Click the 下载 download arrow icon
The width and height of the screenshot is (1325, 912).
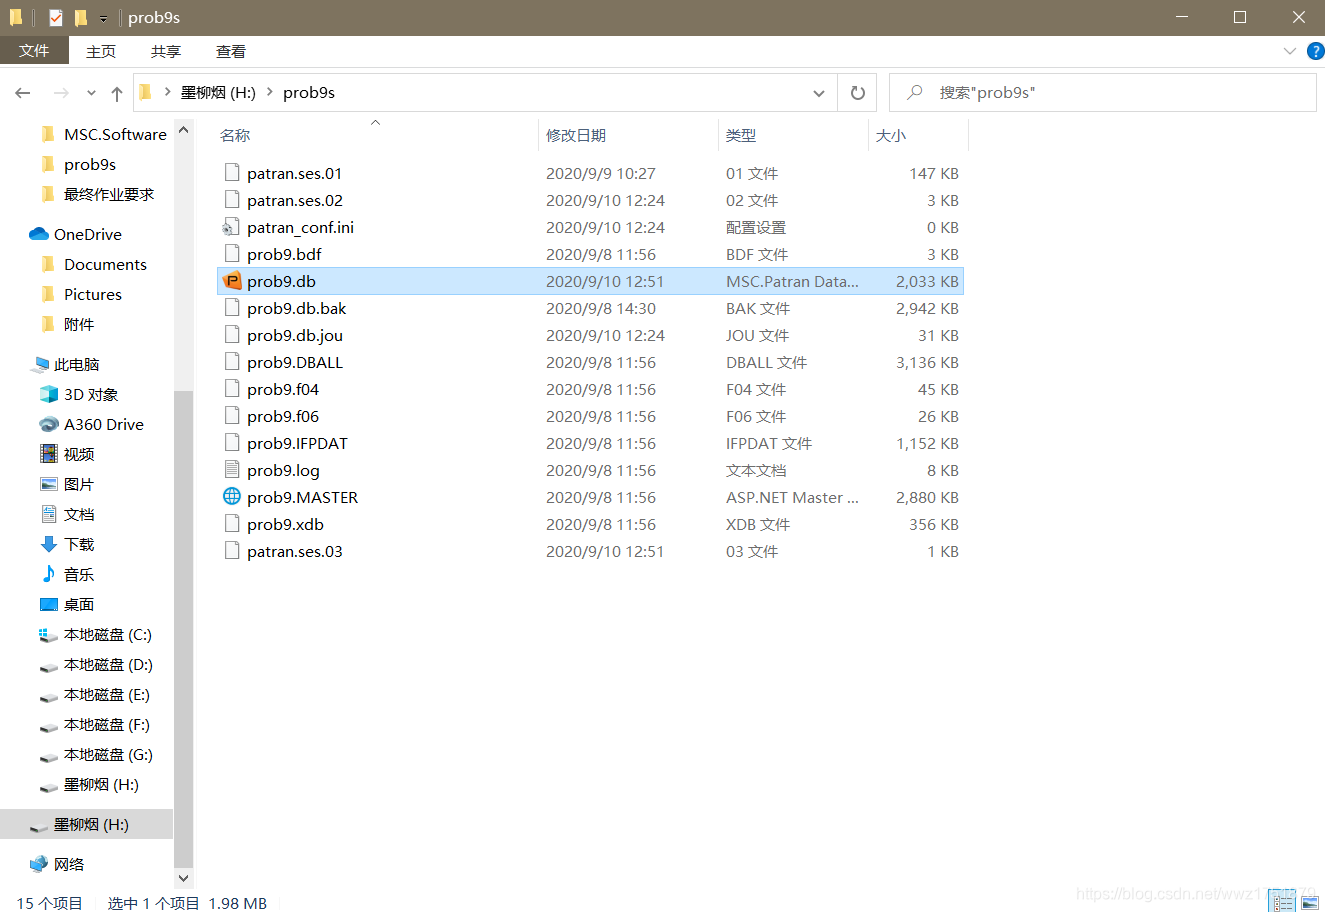click(x=49, y=544)
